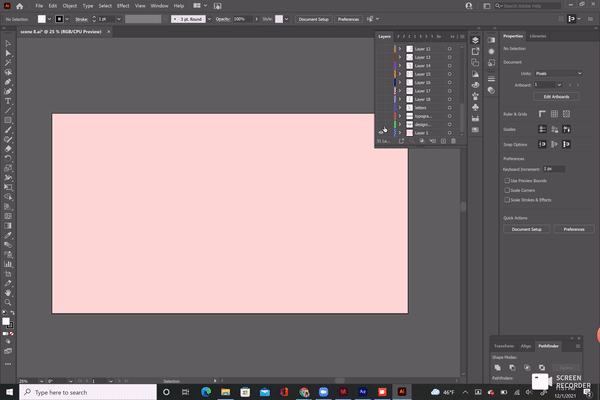Open the Artboards dock icon
The height and width of the screenshot is (400, 600).
point(475,62)
